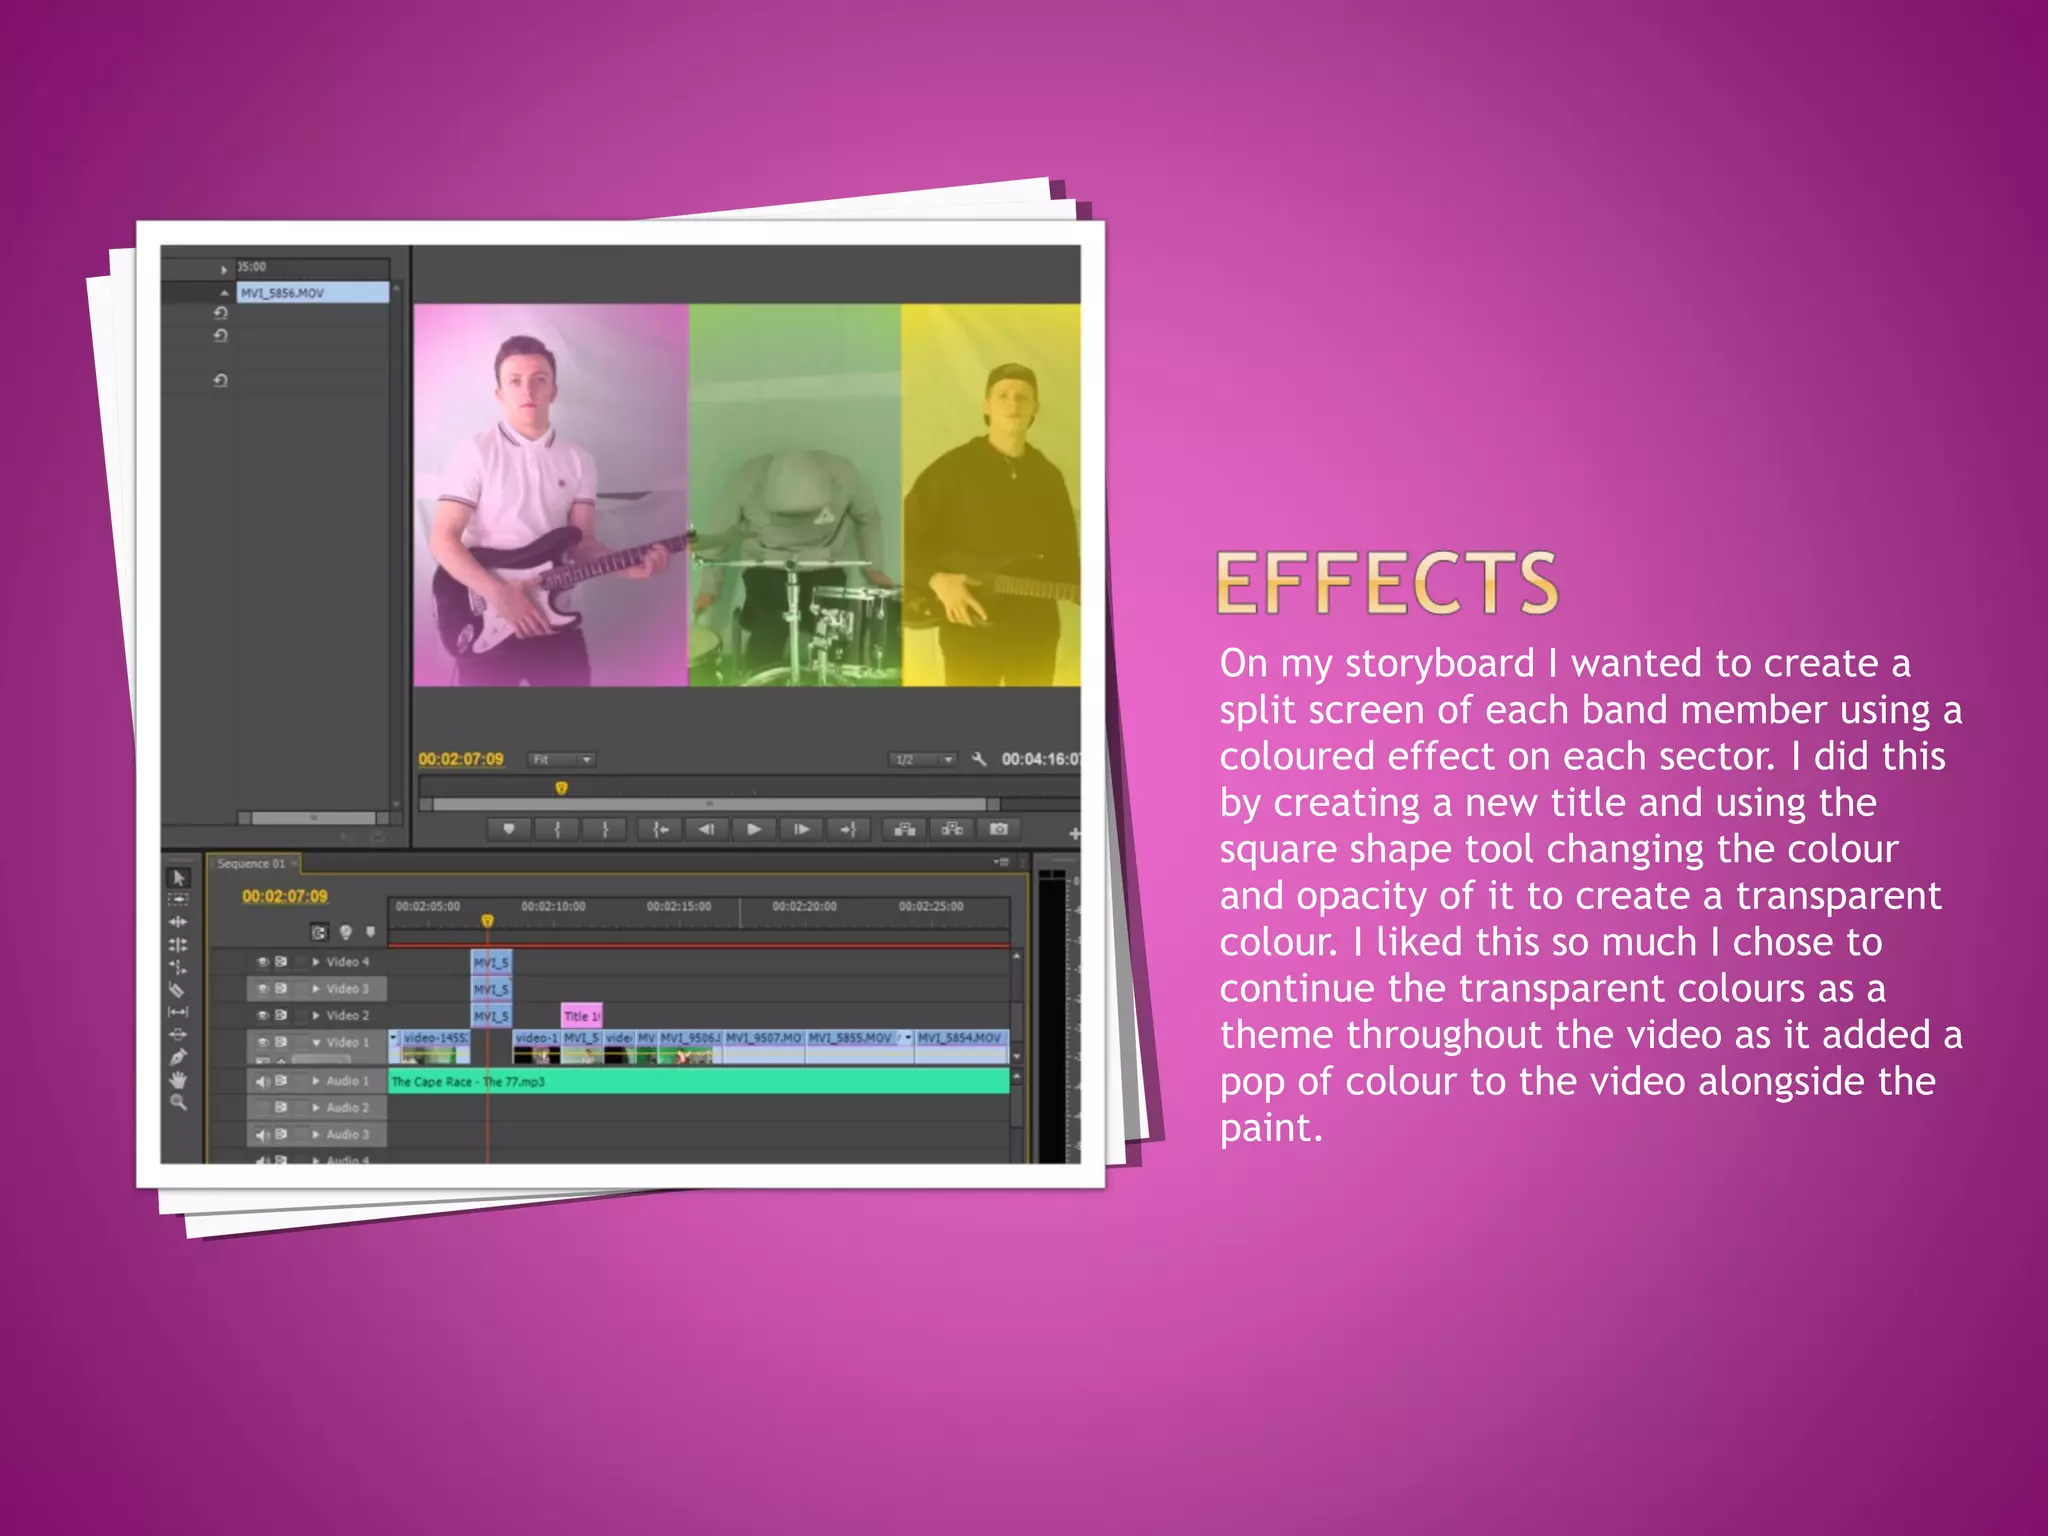
Task: Select the Rolling Edit tool
Action: pyautogui.click(x=178, y=944)
